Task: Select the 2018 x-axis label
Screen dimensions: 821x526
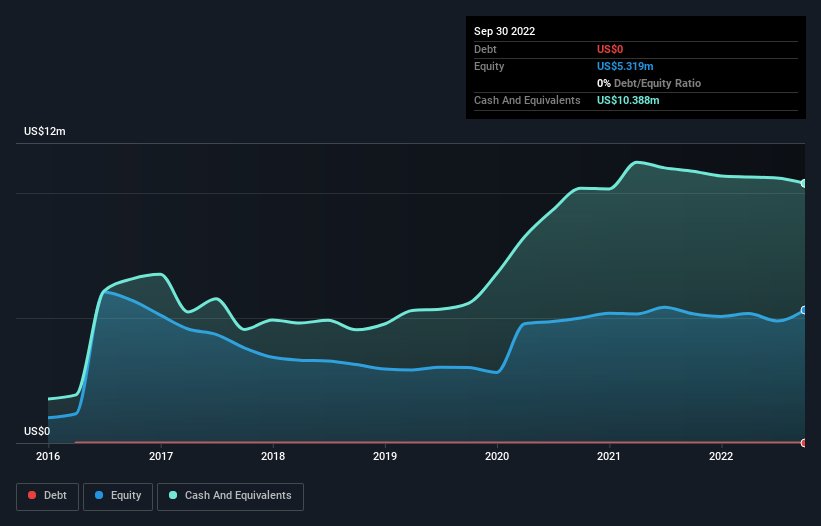Action: 273,456
